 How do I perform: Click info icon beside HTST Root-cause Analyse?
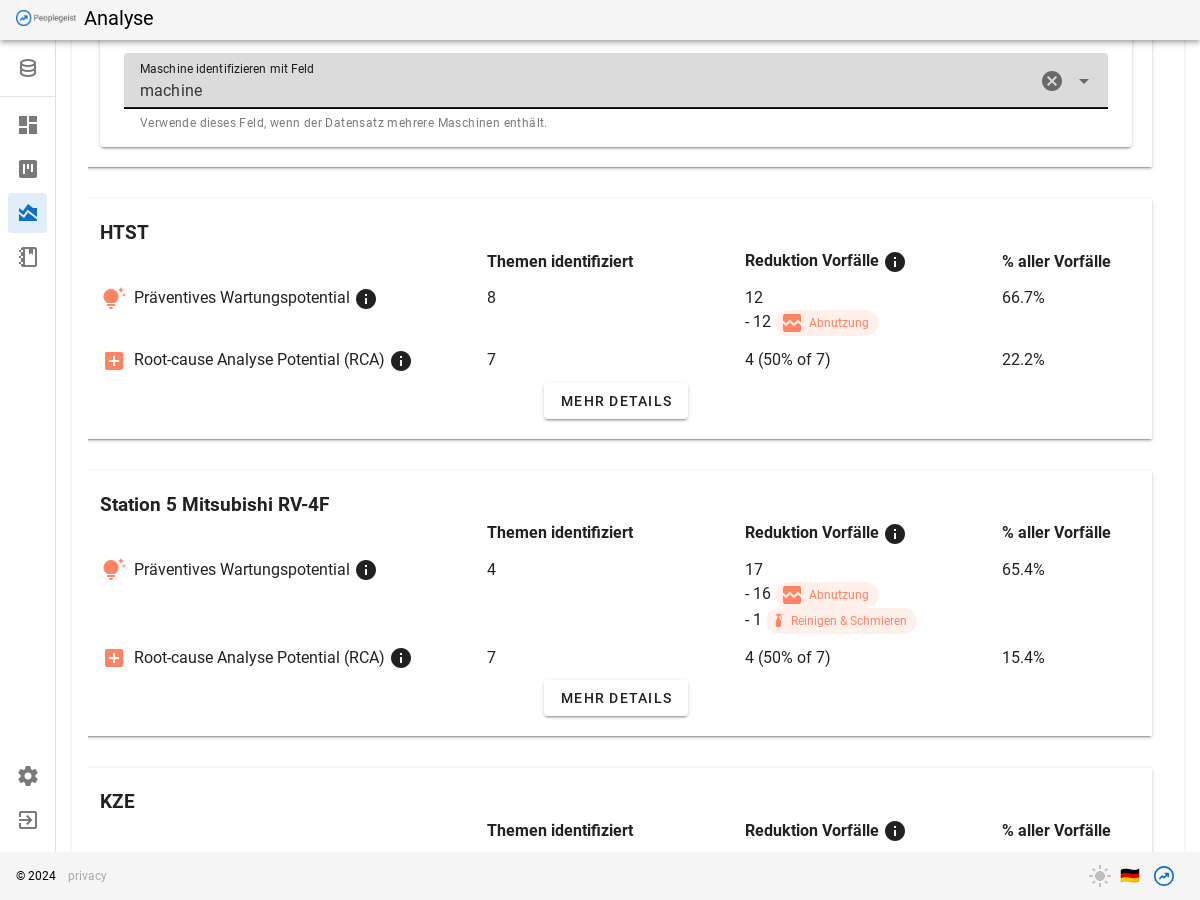pos(401,361)
